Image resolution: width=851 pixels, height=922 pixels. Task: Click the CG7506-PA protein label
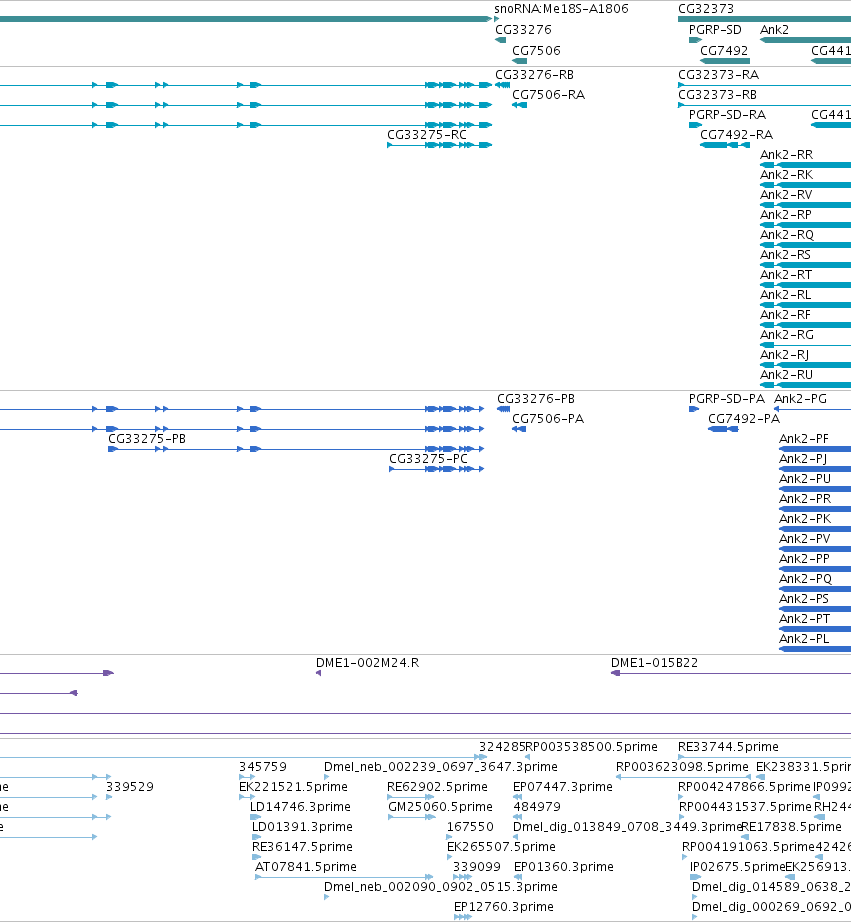click(x=548, y=419)
